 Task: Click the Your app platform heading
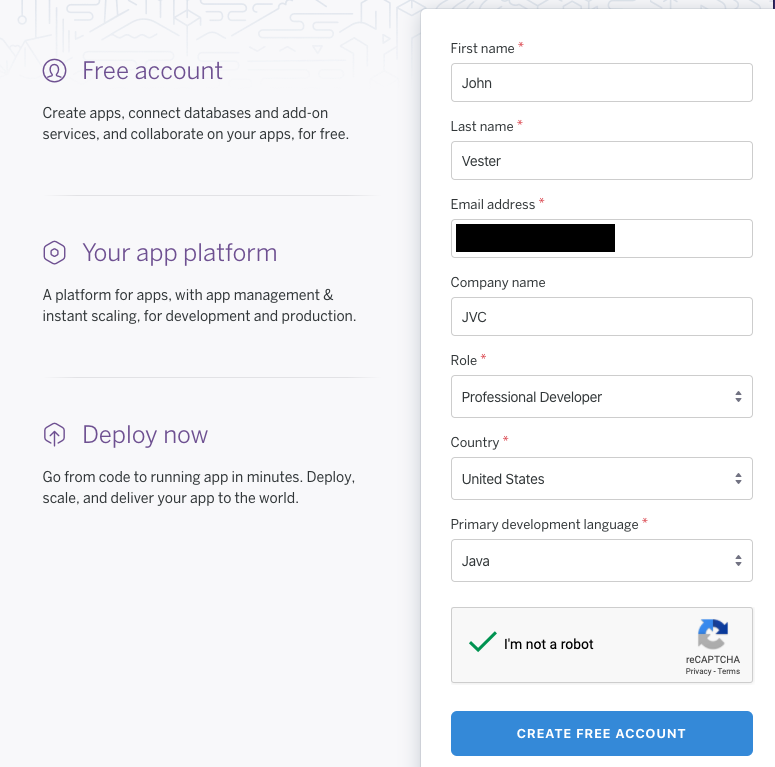point(179,253)
